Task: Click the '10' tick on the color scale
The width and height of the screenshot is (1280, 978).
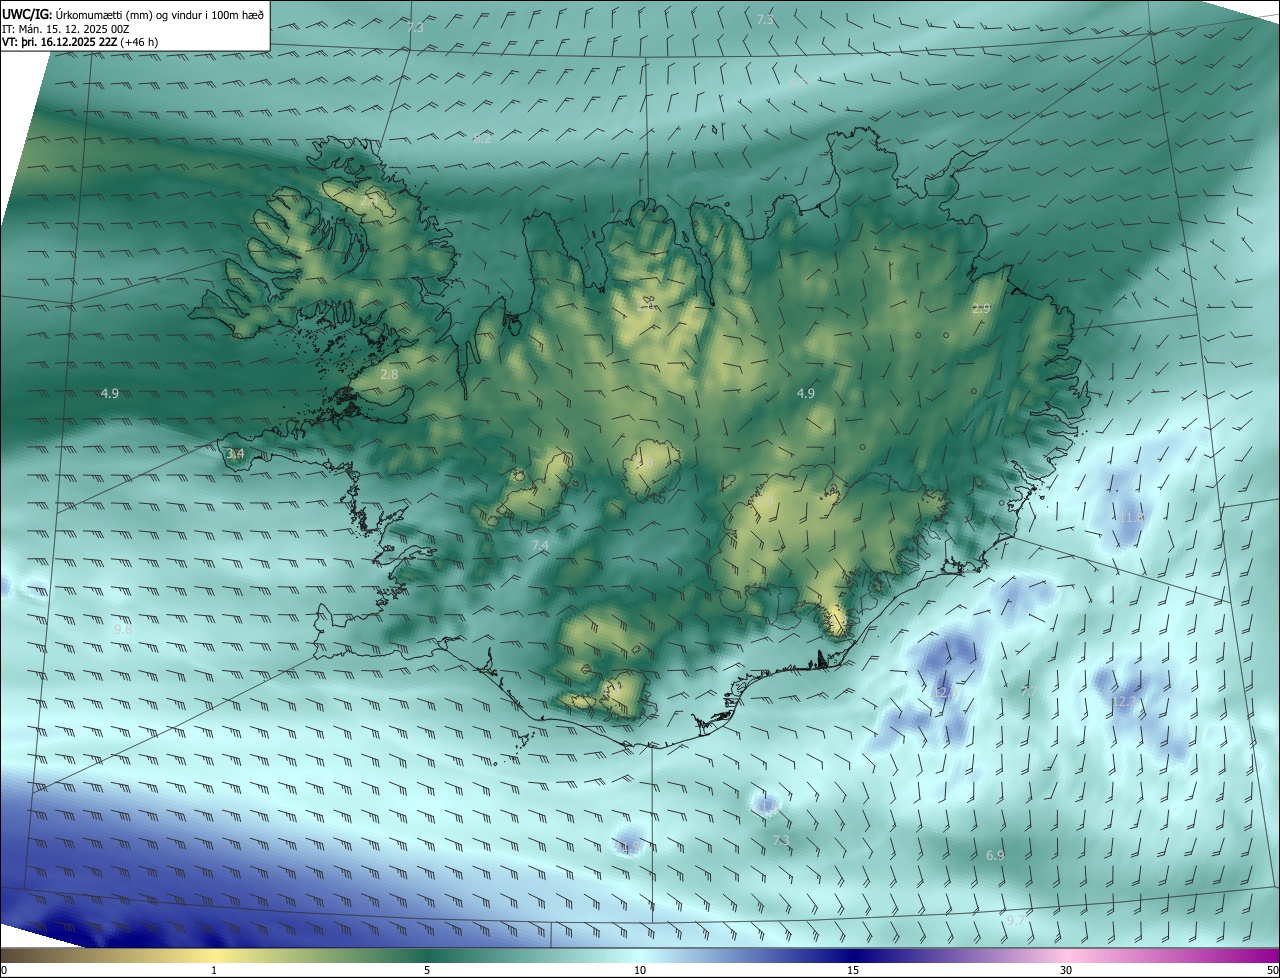Action: tap(640, 970)
